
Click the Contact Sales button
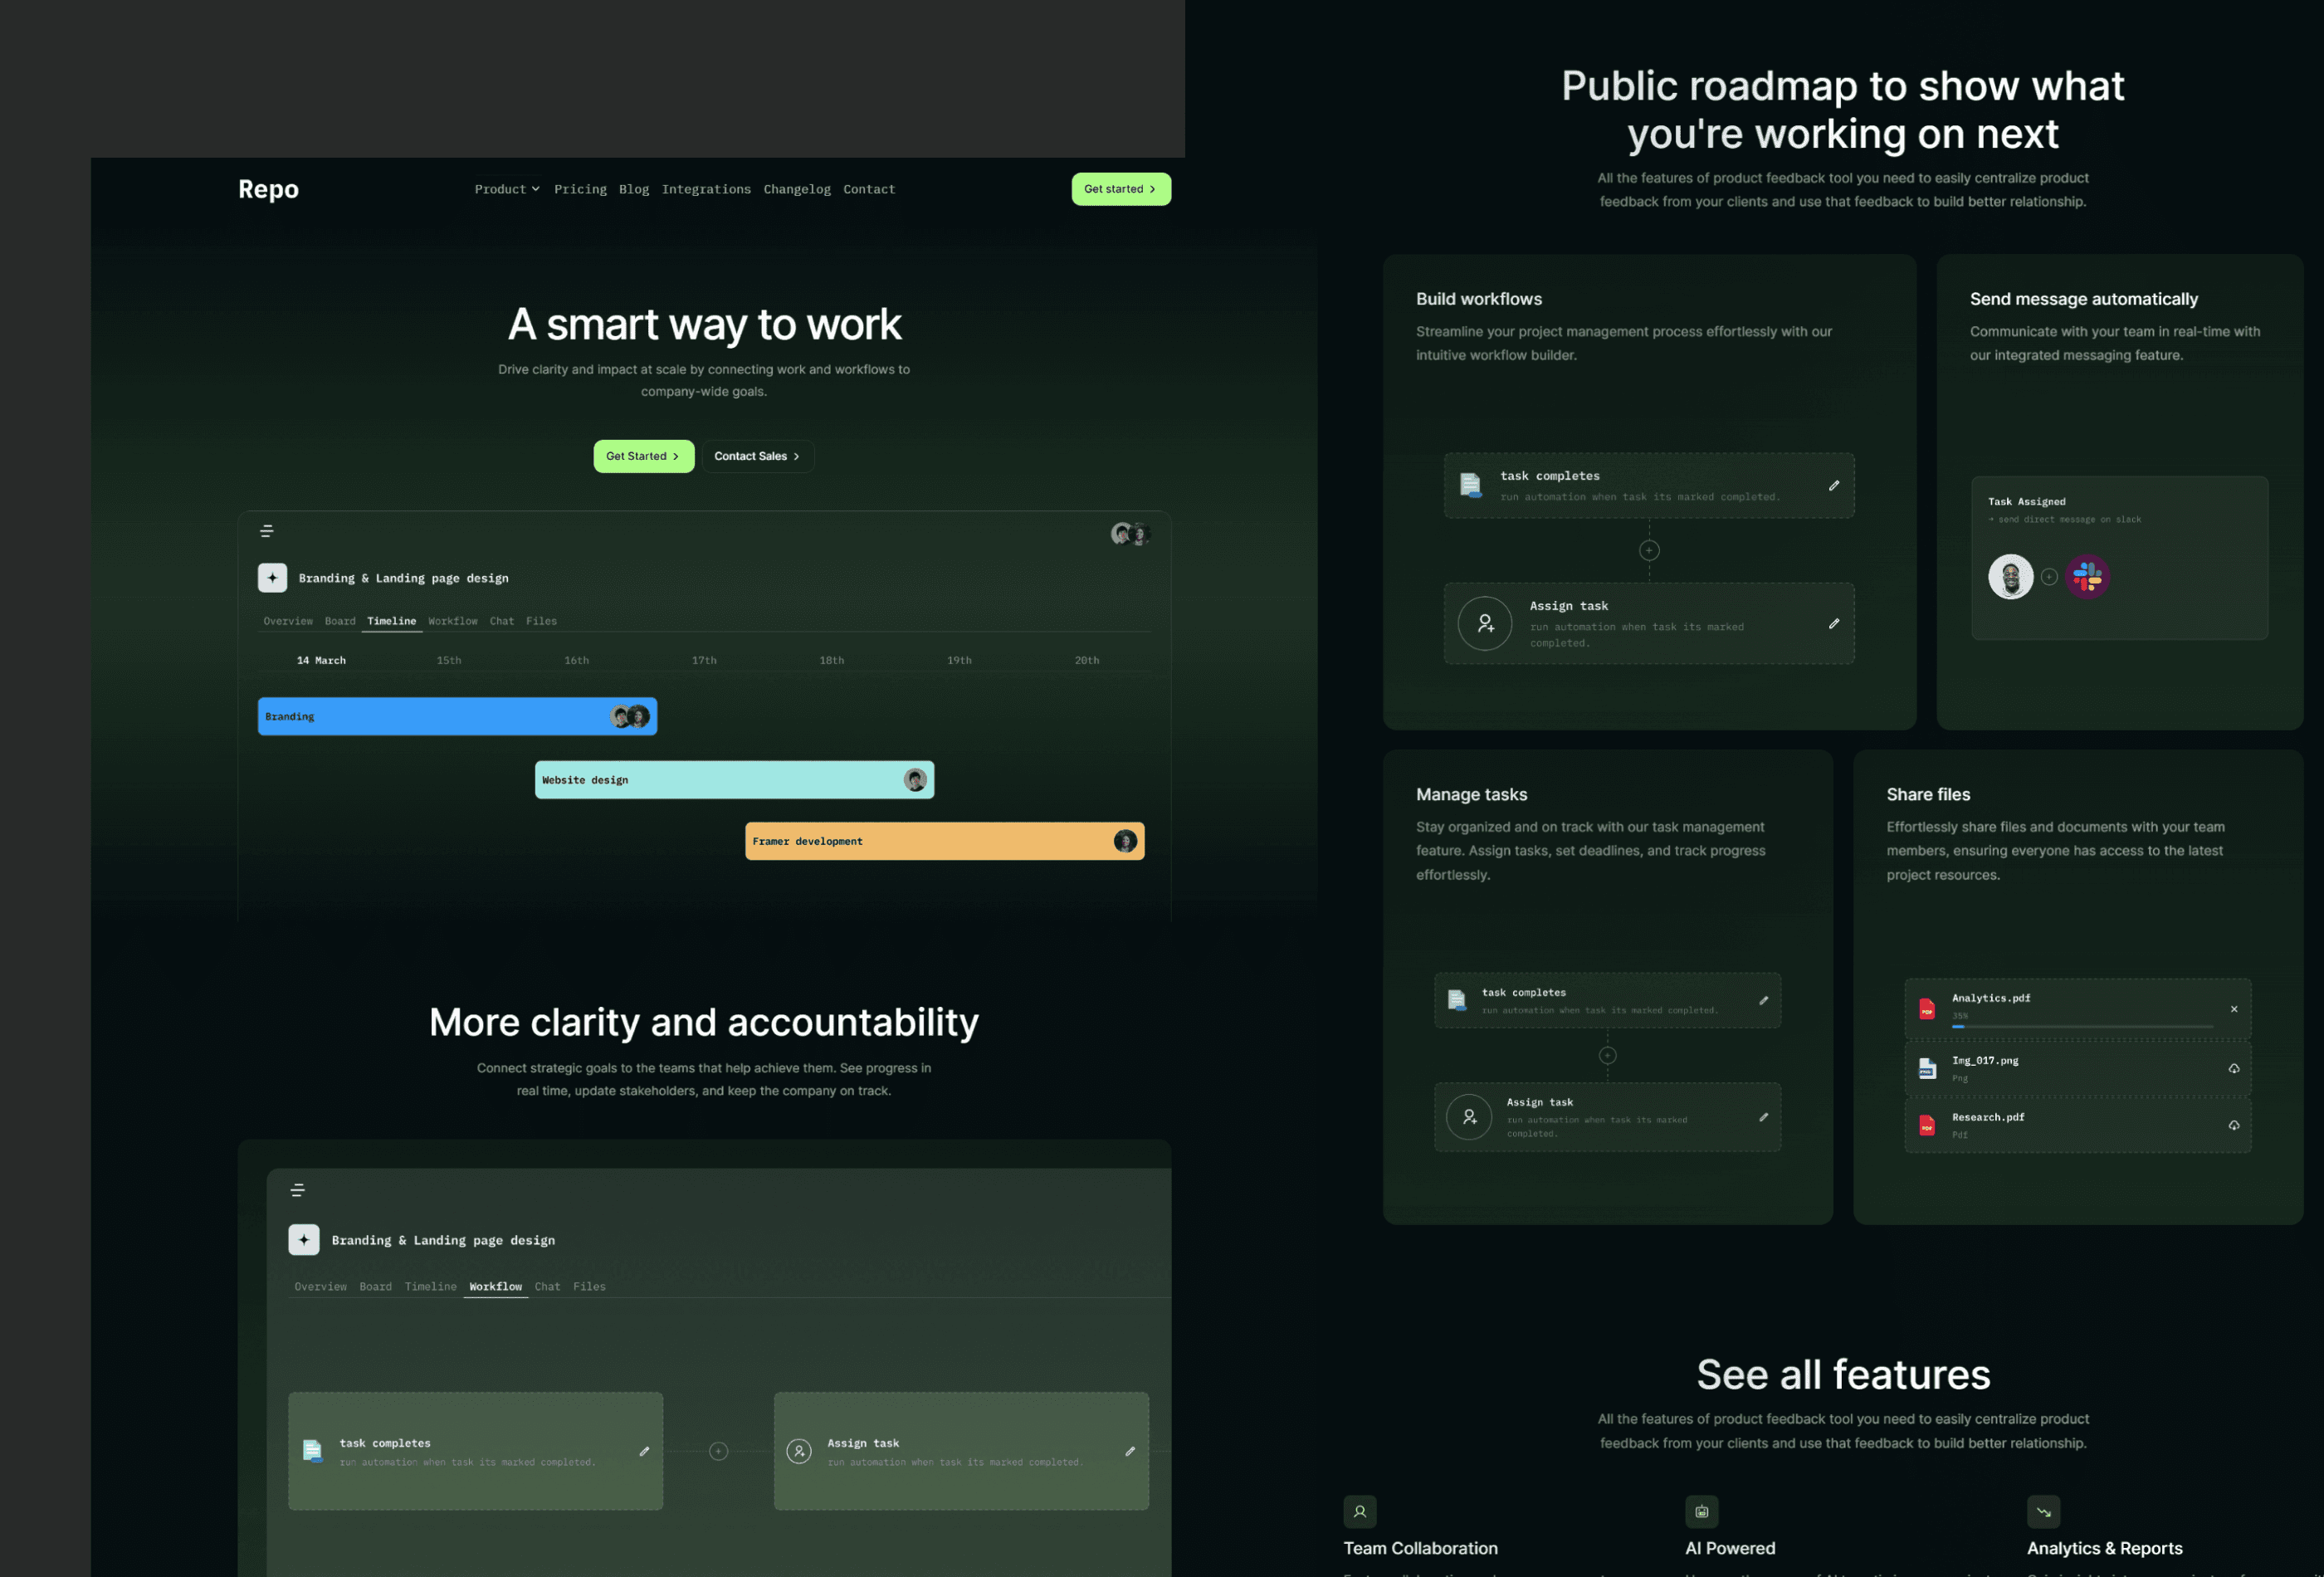(x=757, y=456)
